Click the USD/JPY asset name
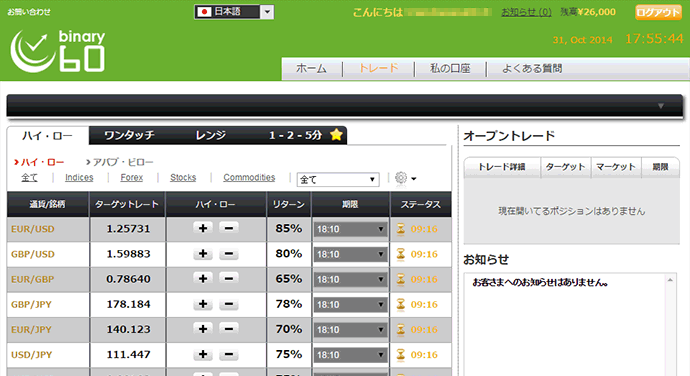The width and height of the screenshot is (690, 376). pos(32,354)
